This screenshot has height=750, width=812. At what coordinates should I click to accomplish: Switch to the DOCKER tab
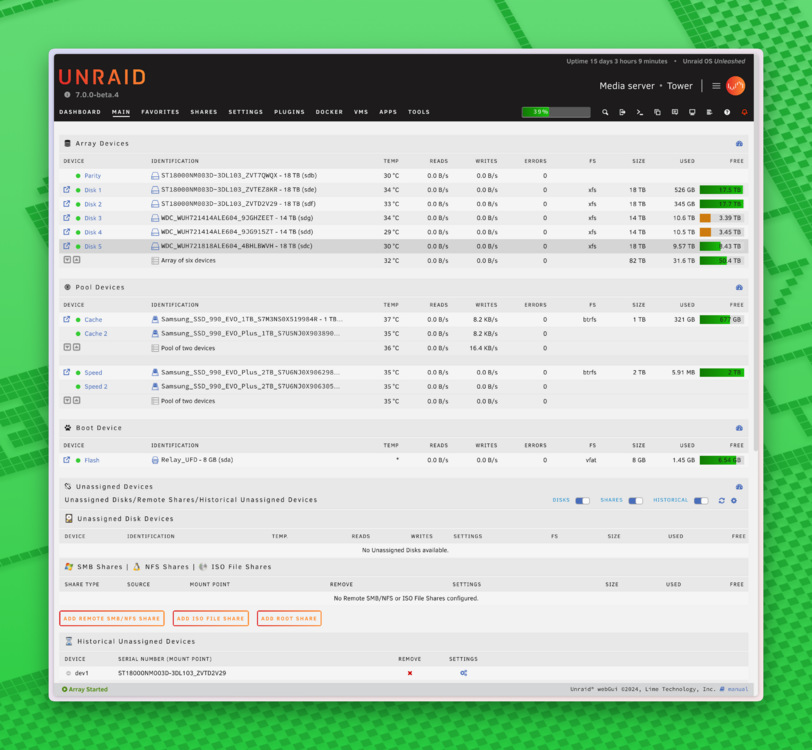tap(329, 112)
